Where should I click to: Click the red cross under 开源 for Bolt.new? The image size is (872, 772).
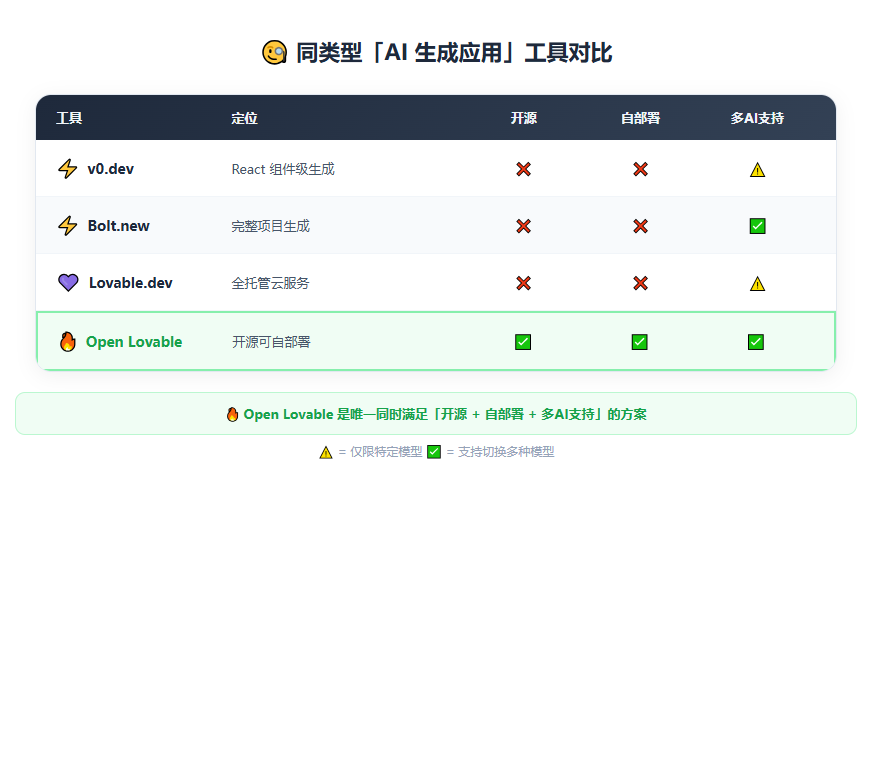[x=523, y=226]
